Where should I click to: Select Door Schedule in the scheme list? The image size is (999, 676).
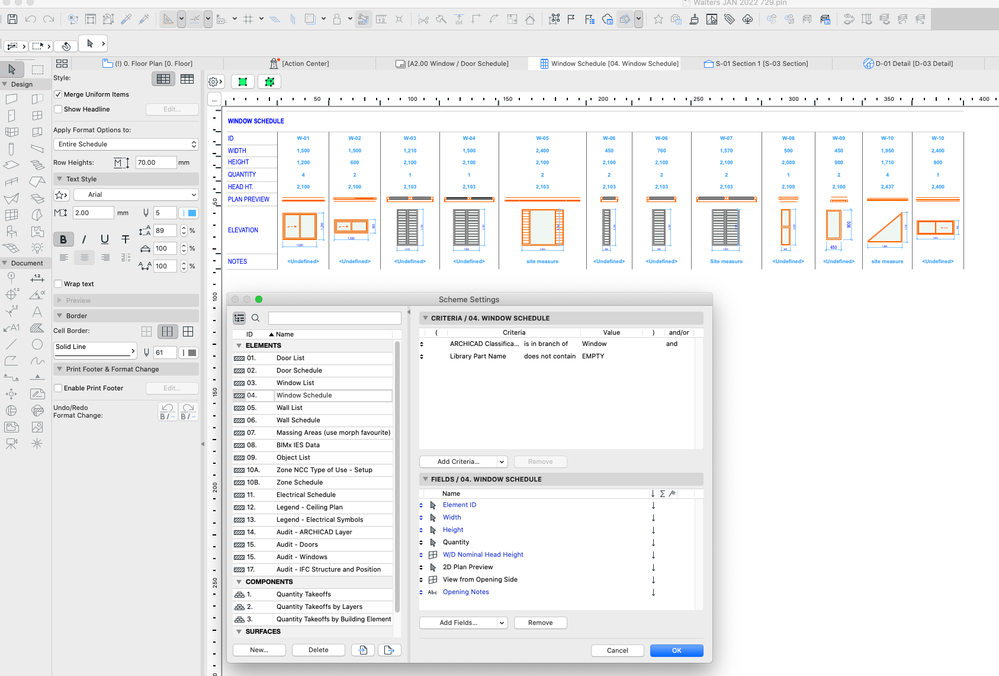click(299, 370)
